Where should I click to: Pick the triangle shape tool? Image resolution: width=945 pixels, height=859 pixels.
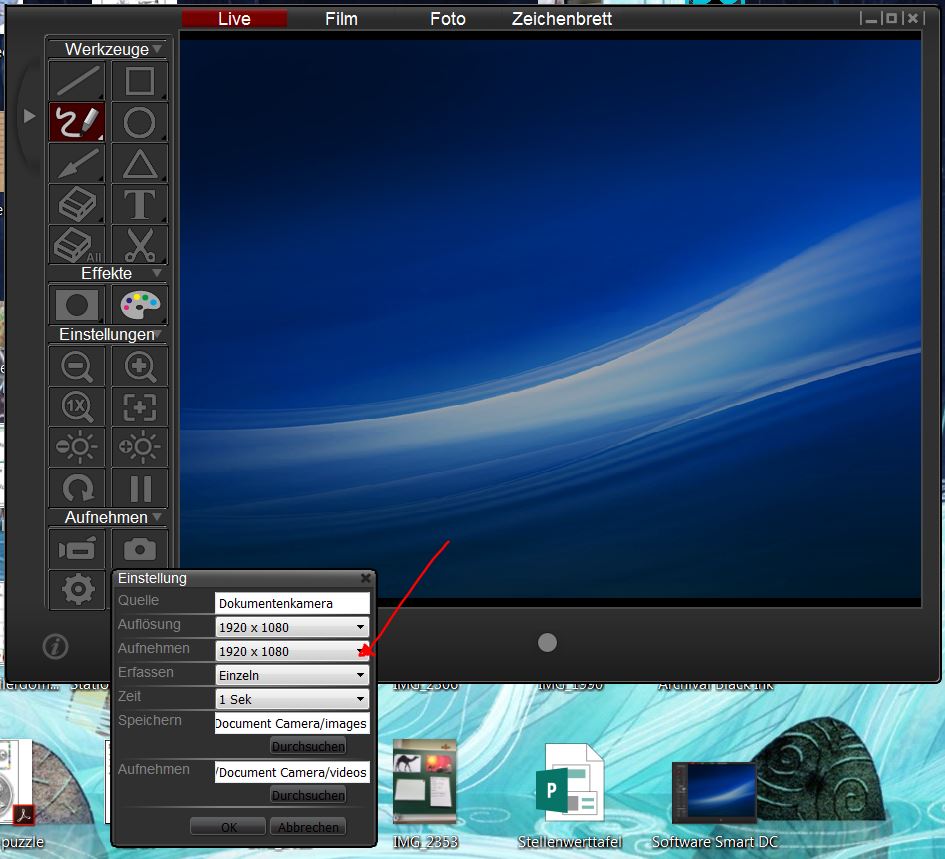pyautogui.click(x=139, y=164)
